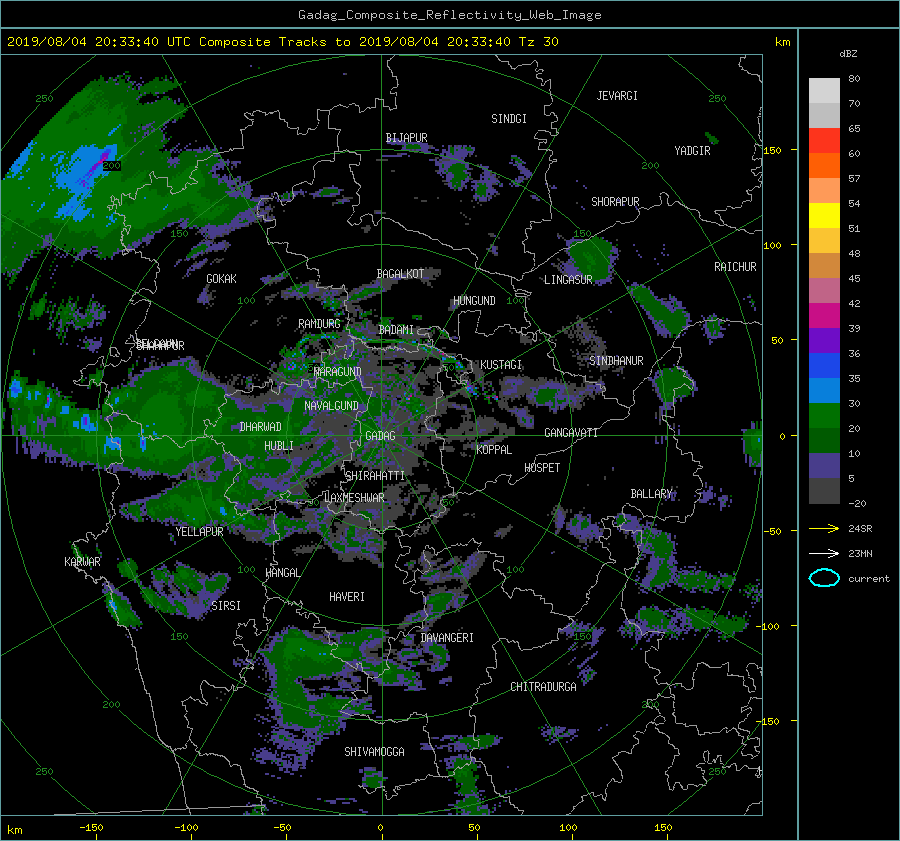Click the SHIVAMOGGA city label
This screenshot has height=841, width=900.
coord(374,752)
